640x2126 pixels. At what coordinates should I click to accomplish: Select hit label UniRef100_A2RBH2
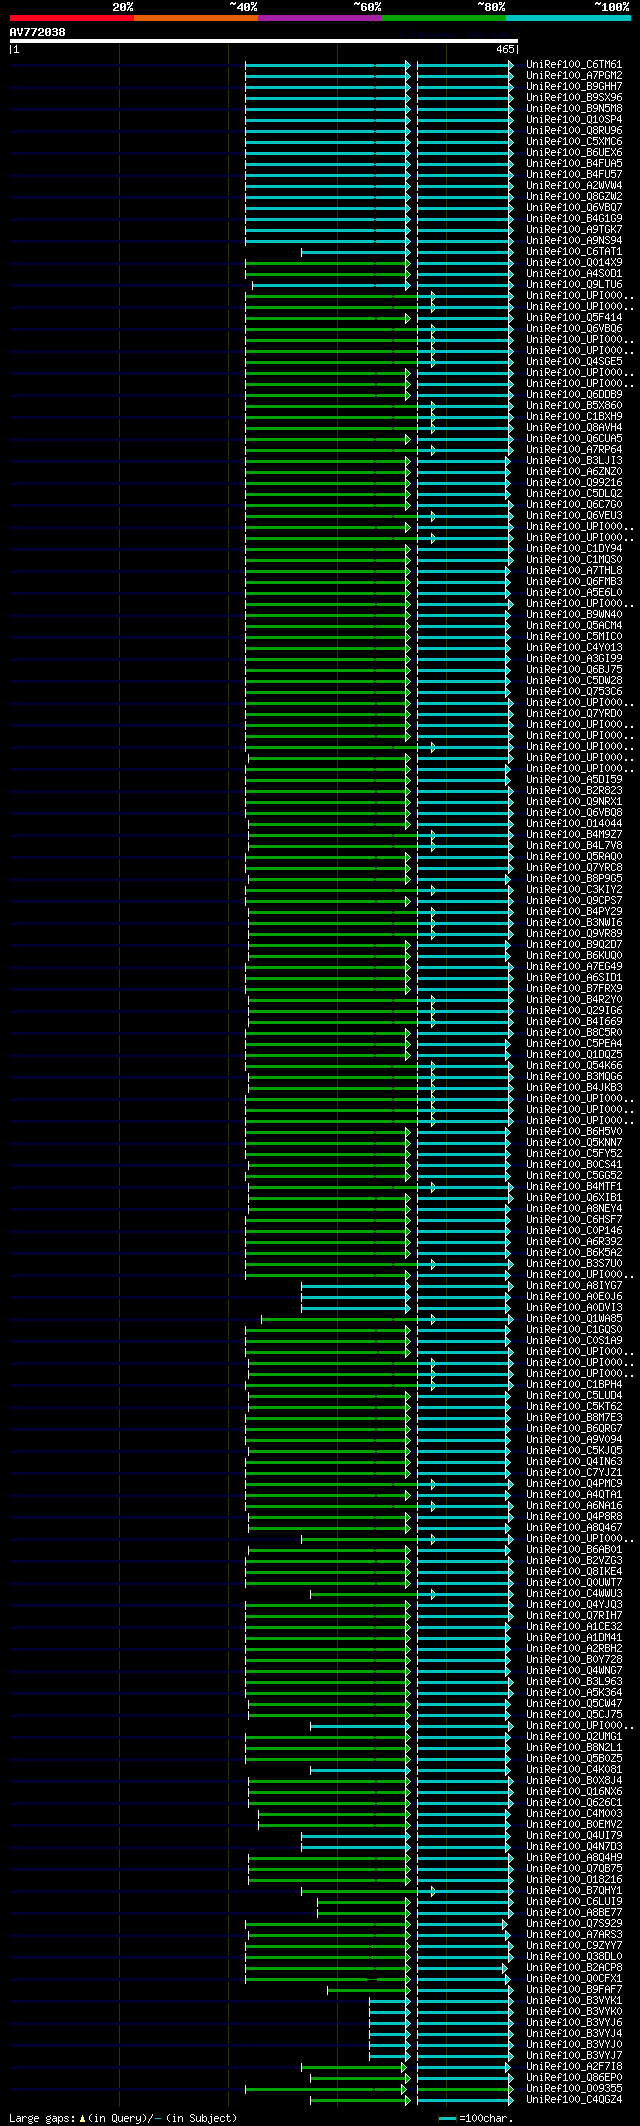574,1648
